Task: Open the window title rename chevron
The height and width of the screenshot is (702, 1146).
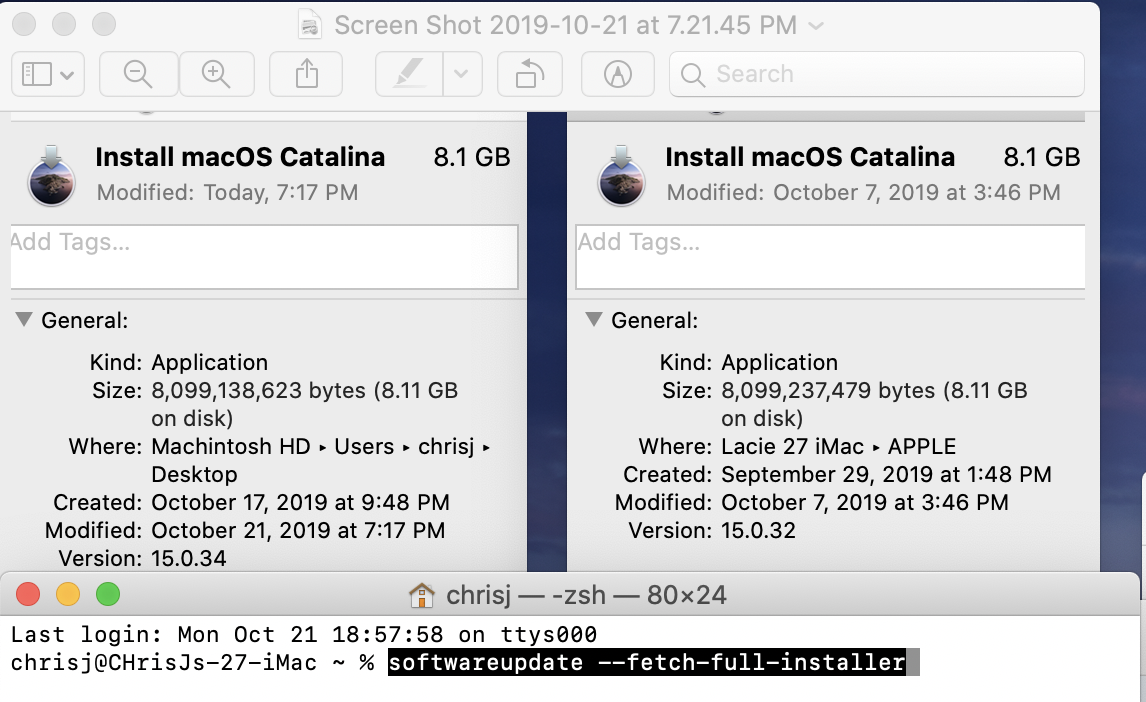Action: click(x=816, y=25)
